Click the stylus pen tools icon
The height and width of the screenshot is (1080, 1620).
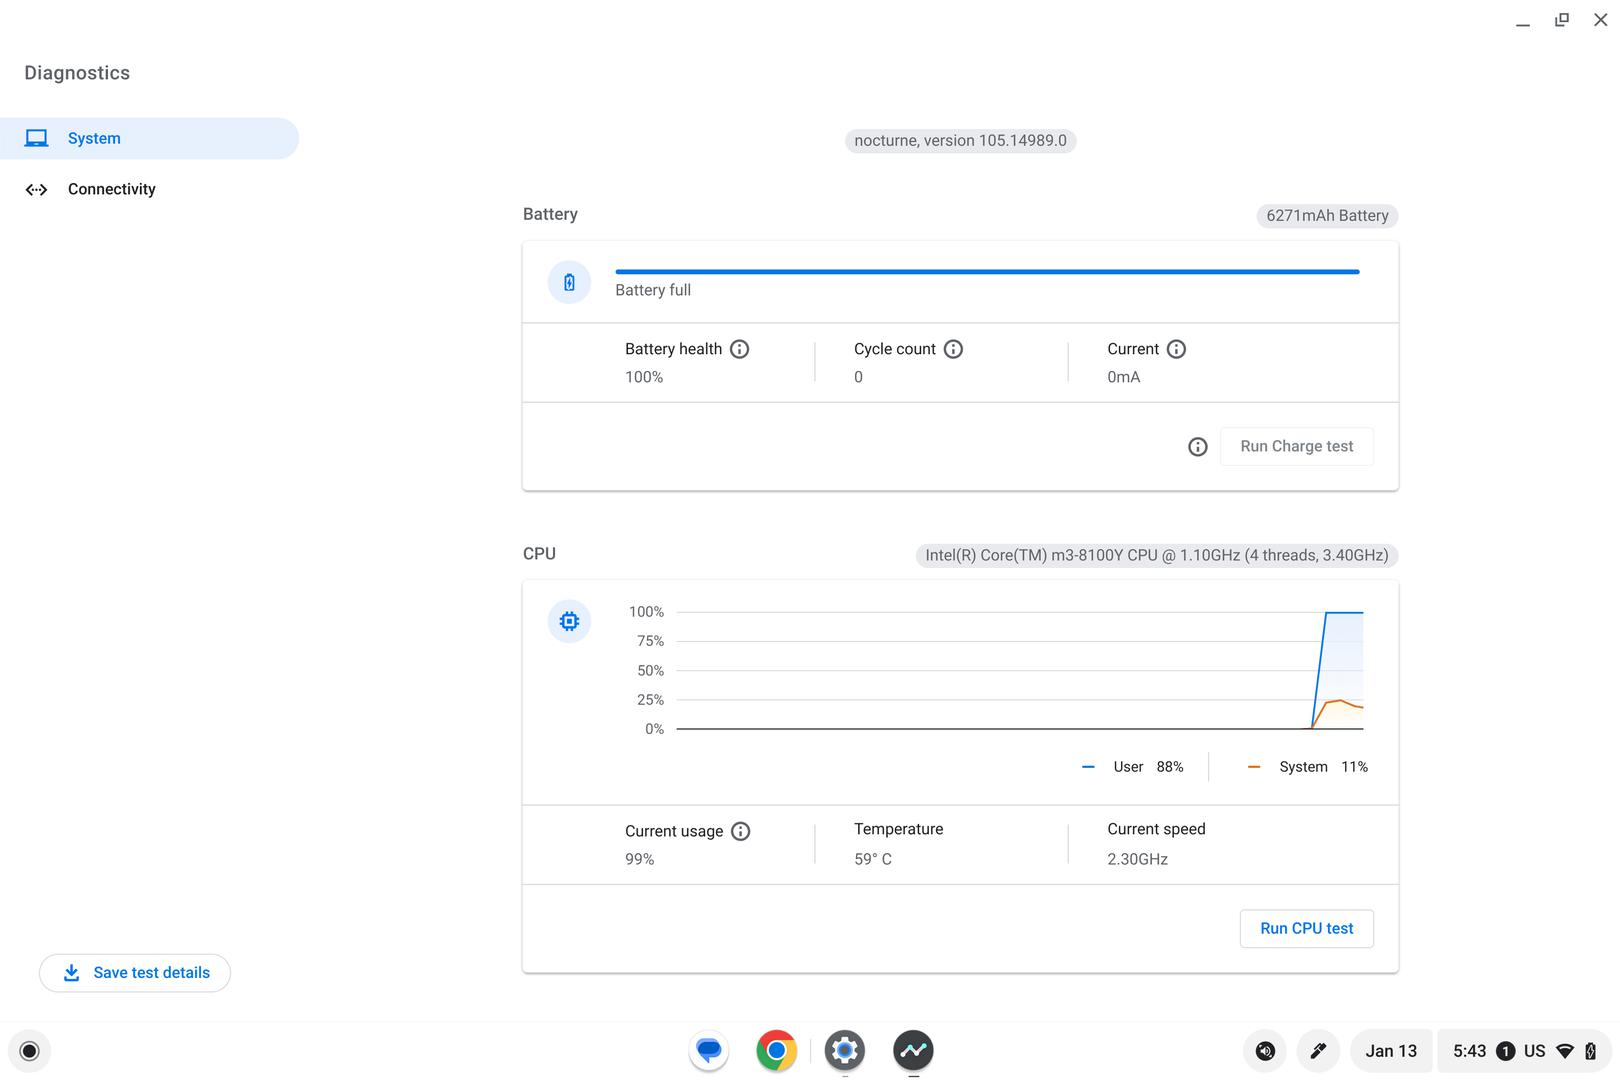pos(1317,1051)
